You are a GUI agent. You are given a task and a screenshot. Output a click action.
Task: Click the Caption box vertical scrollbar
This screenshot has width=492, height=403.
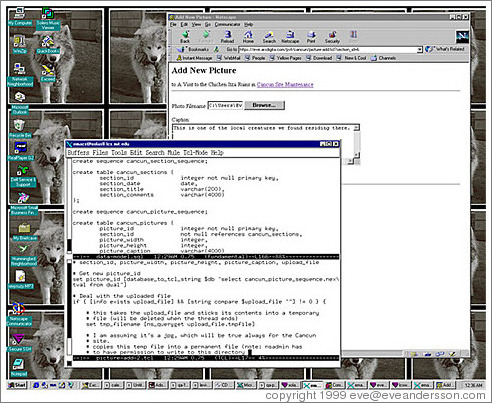[357, 141]
